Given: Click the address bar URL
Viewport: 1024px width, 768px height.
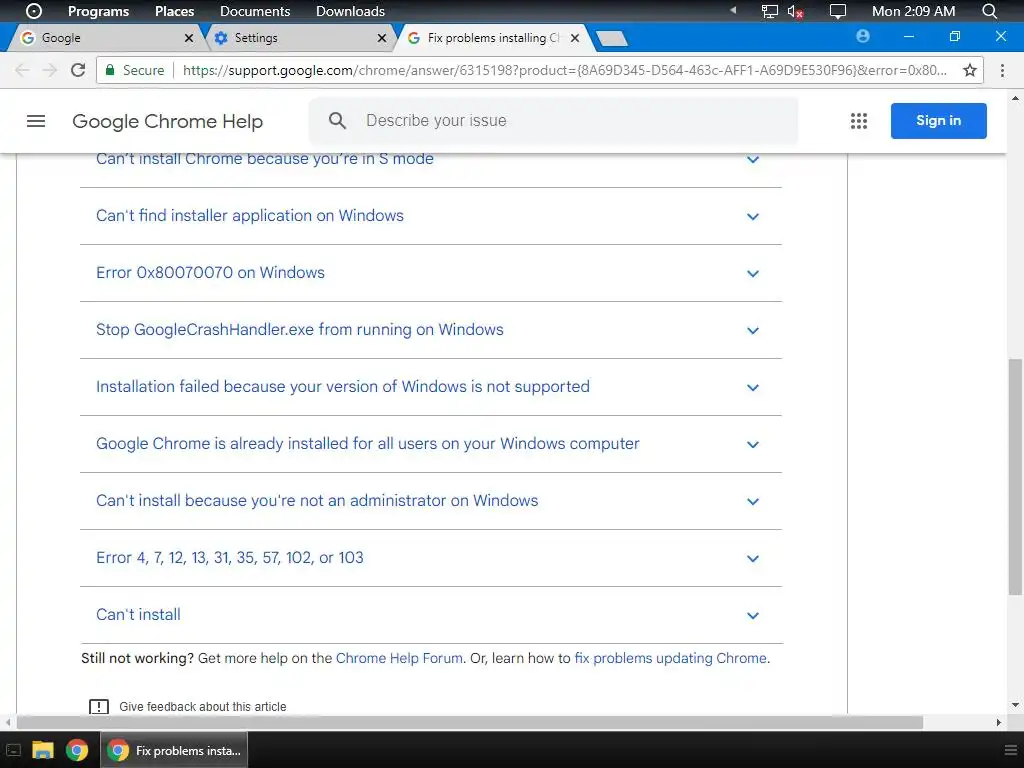Looking at the screenshot, I should pyautogui.click(x=565, y=70).
